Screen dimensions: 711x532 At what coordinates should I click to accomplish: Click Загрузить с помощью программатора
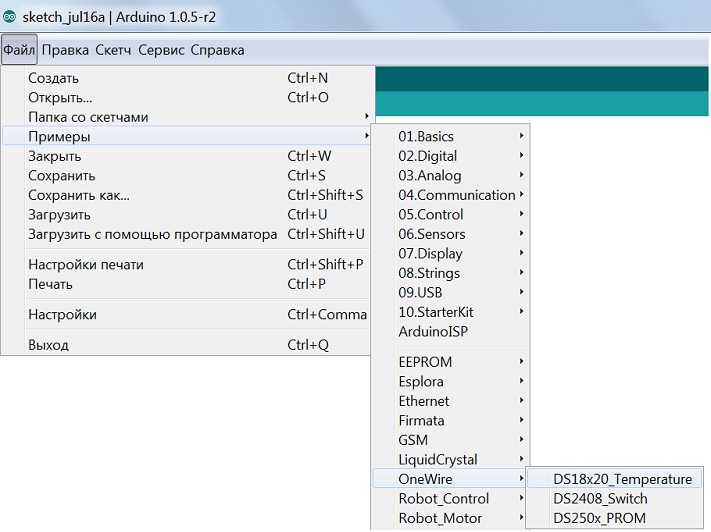coord(152,234)
